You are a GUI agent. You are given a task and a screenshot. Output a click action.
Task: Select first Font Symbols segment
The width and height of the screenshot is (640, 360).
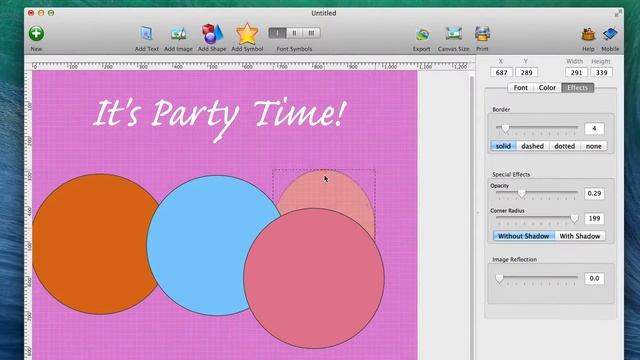(x=277, y=33)
